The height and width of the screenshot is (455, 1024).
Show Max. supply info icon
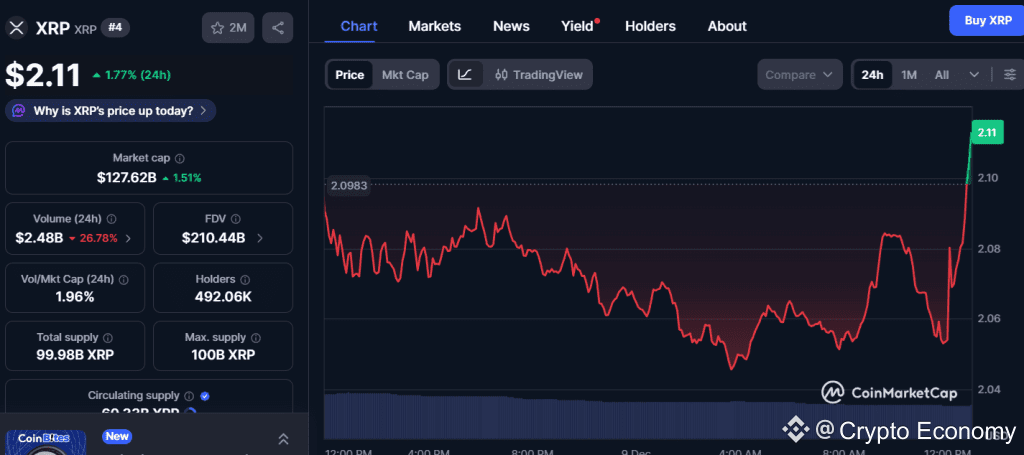[256, 337]
